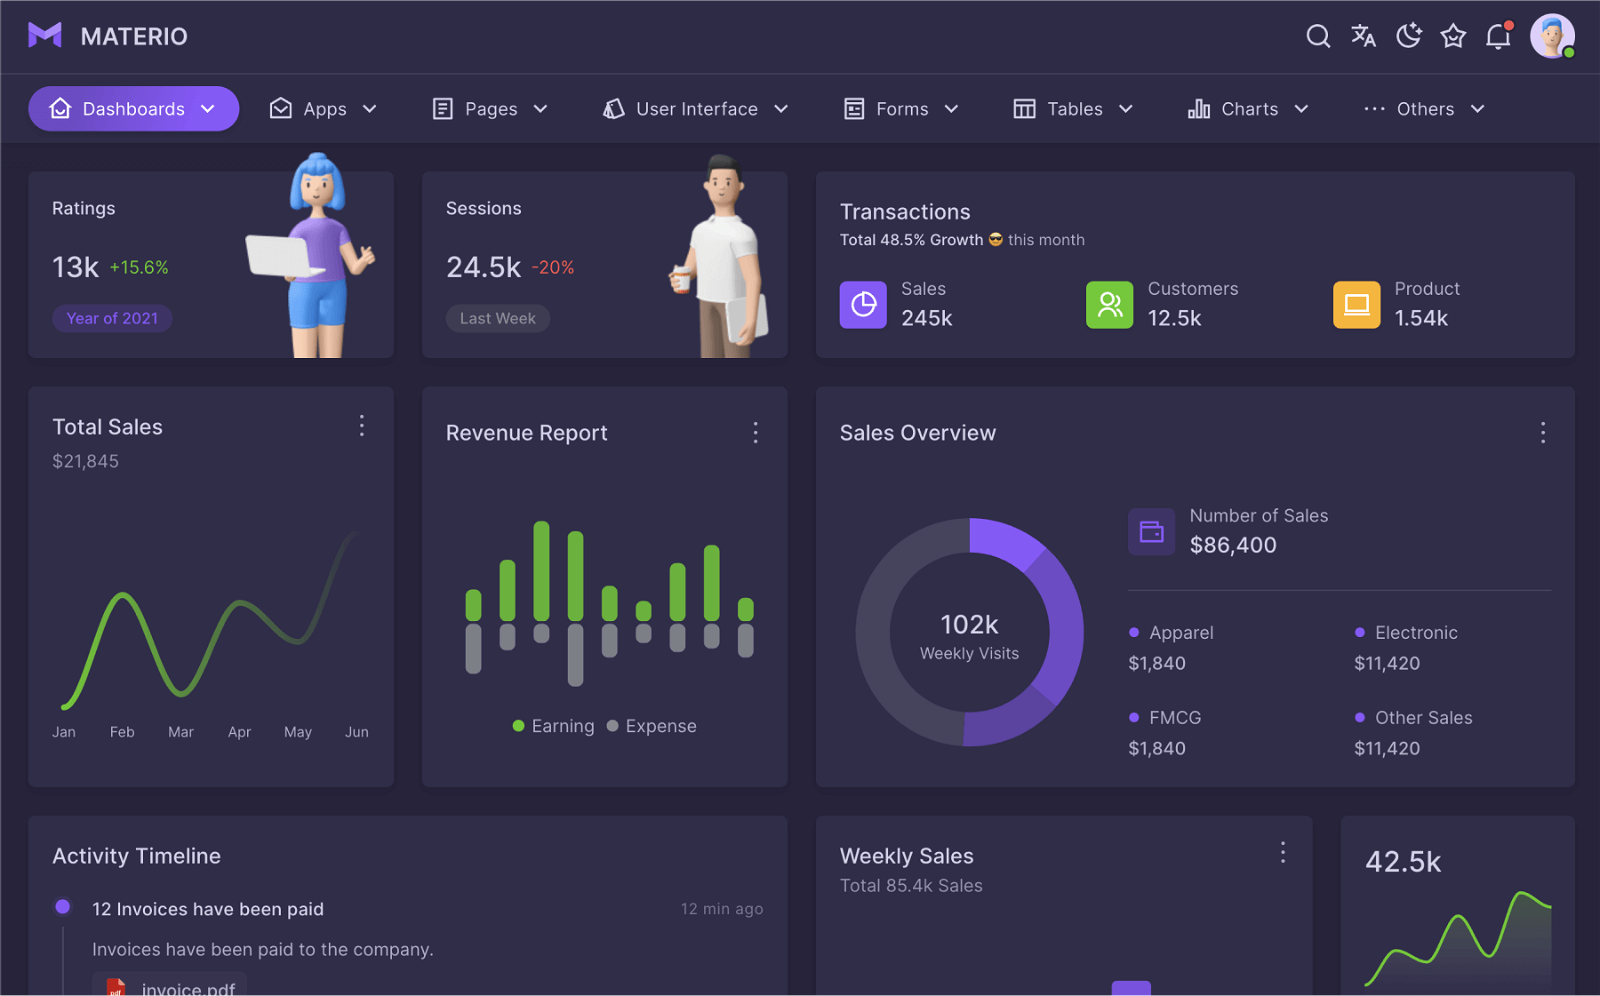The width and height of the screenshot is (1600, 996).
Task: Expand the Dashboards dropdown menu
Action: pyautogui.click(x=134, y=109)
